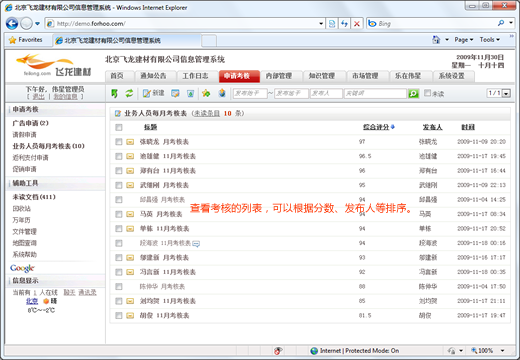This screenshot has height=360, width=520.
Task: Click the 未读条目 unread entries link
Action: click(207, 114)
